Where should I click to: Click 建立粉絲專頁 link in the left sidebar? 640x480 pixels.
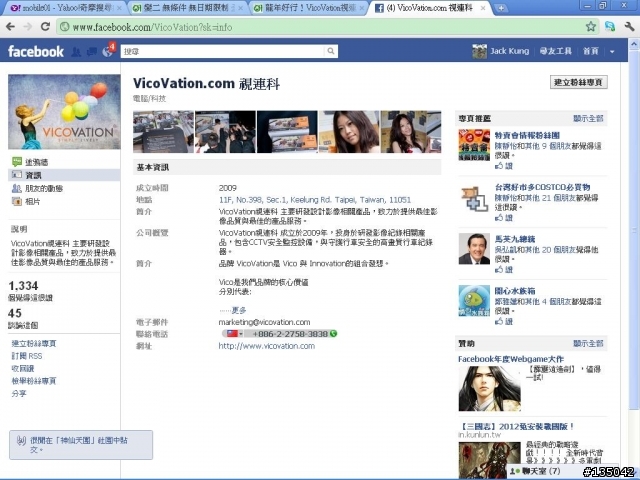[x=33, y=344]
